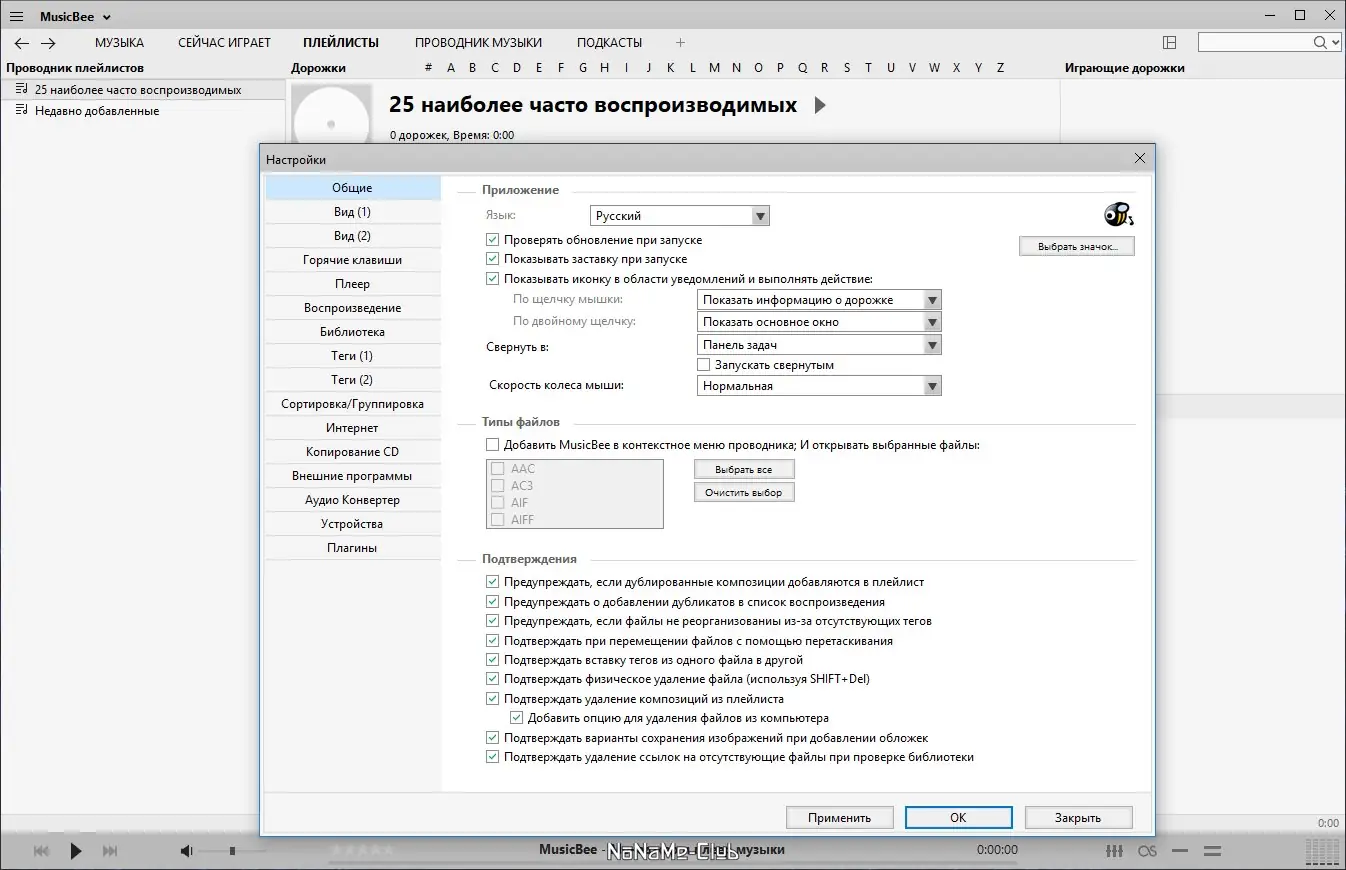Screen dimensions: 1346x870
Task: Click the # symbol in the alphabet bar
Action: coord(429,68)
